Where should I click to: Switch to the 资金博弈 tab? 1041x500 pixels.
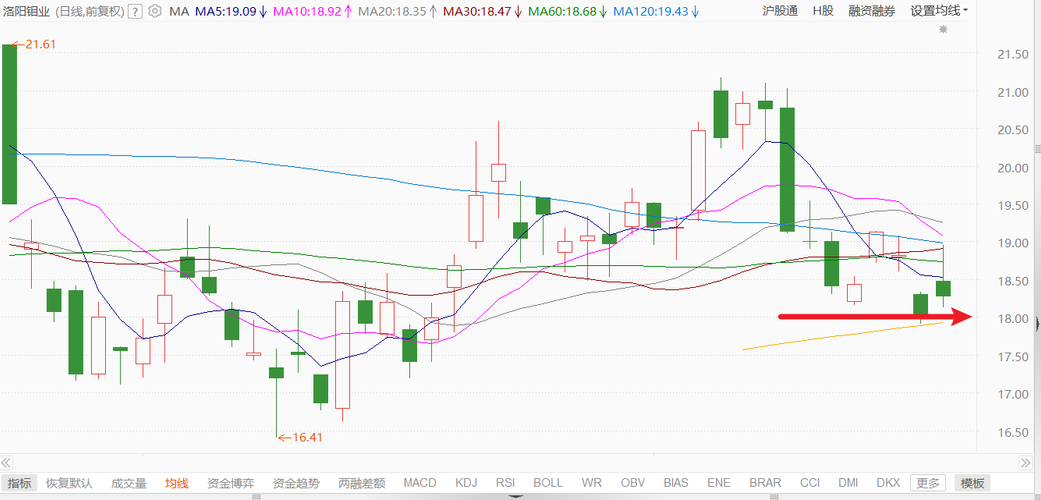(231, 483)
